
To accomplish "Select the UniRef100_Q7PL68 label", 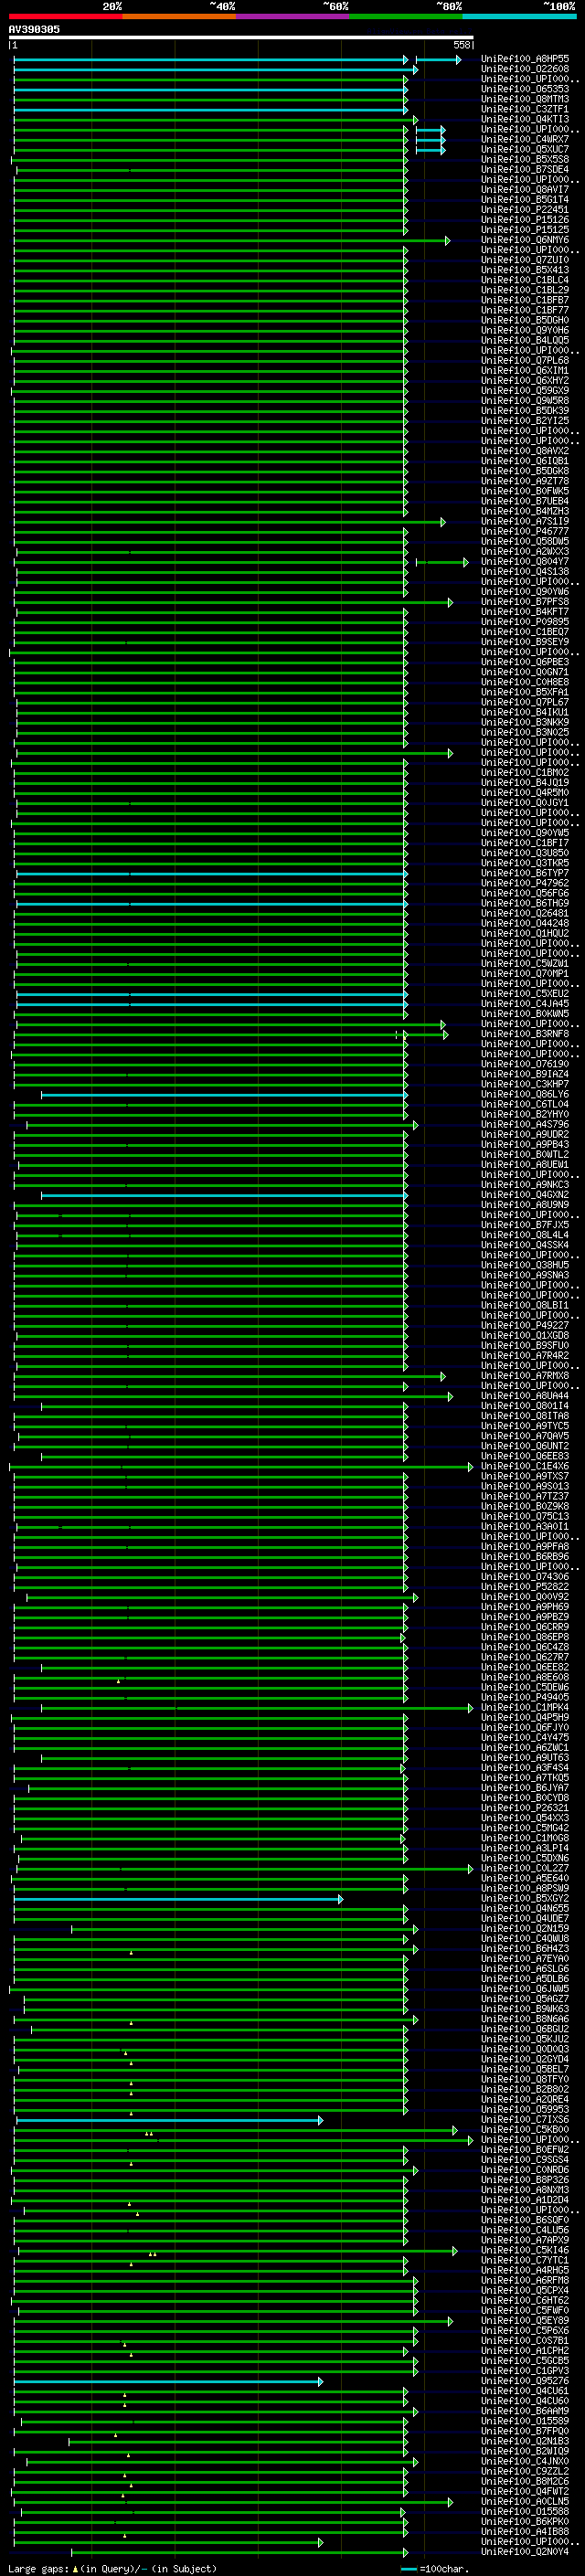I will click(x=525, y=360).
